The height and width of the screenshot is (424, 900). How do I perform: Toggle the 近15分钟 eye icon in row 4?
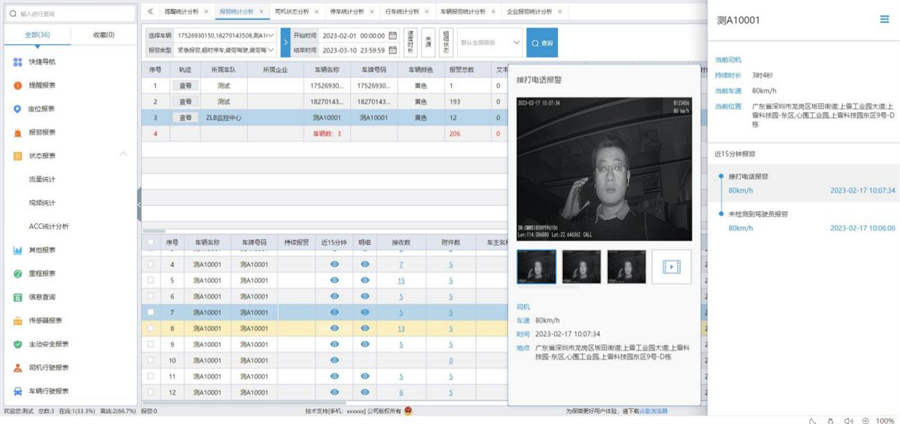coord(334,265)
